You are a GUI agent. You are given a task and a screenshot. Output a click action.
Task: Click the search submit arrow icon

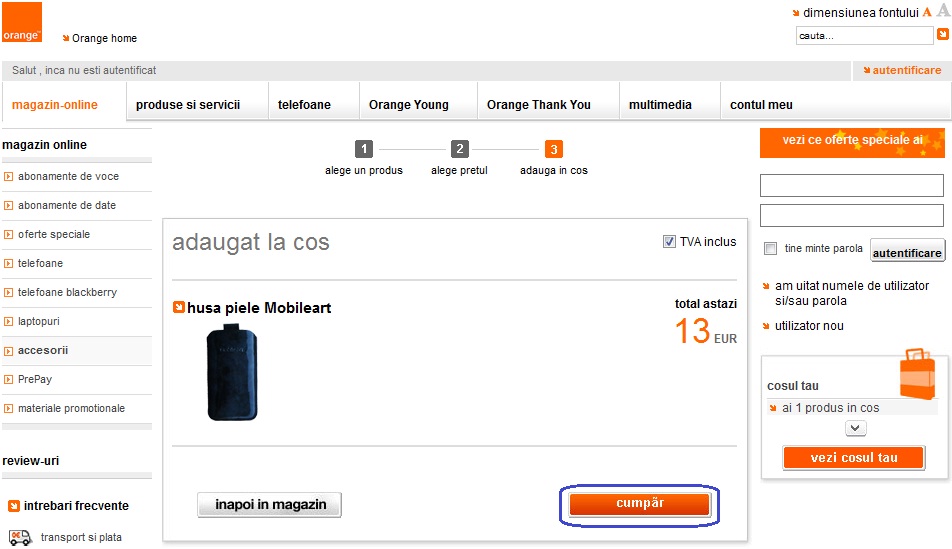(x=943, y=35)
